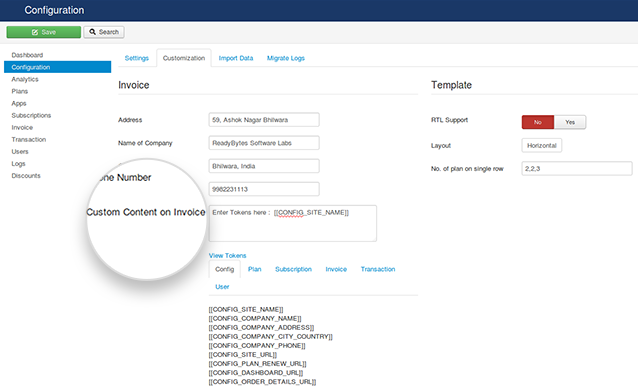
Task: Click the Custom Content on Invoice textarea
Action: (x=293, y=223)
